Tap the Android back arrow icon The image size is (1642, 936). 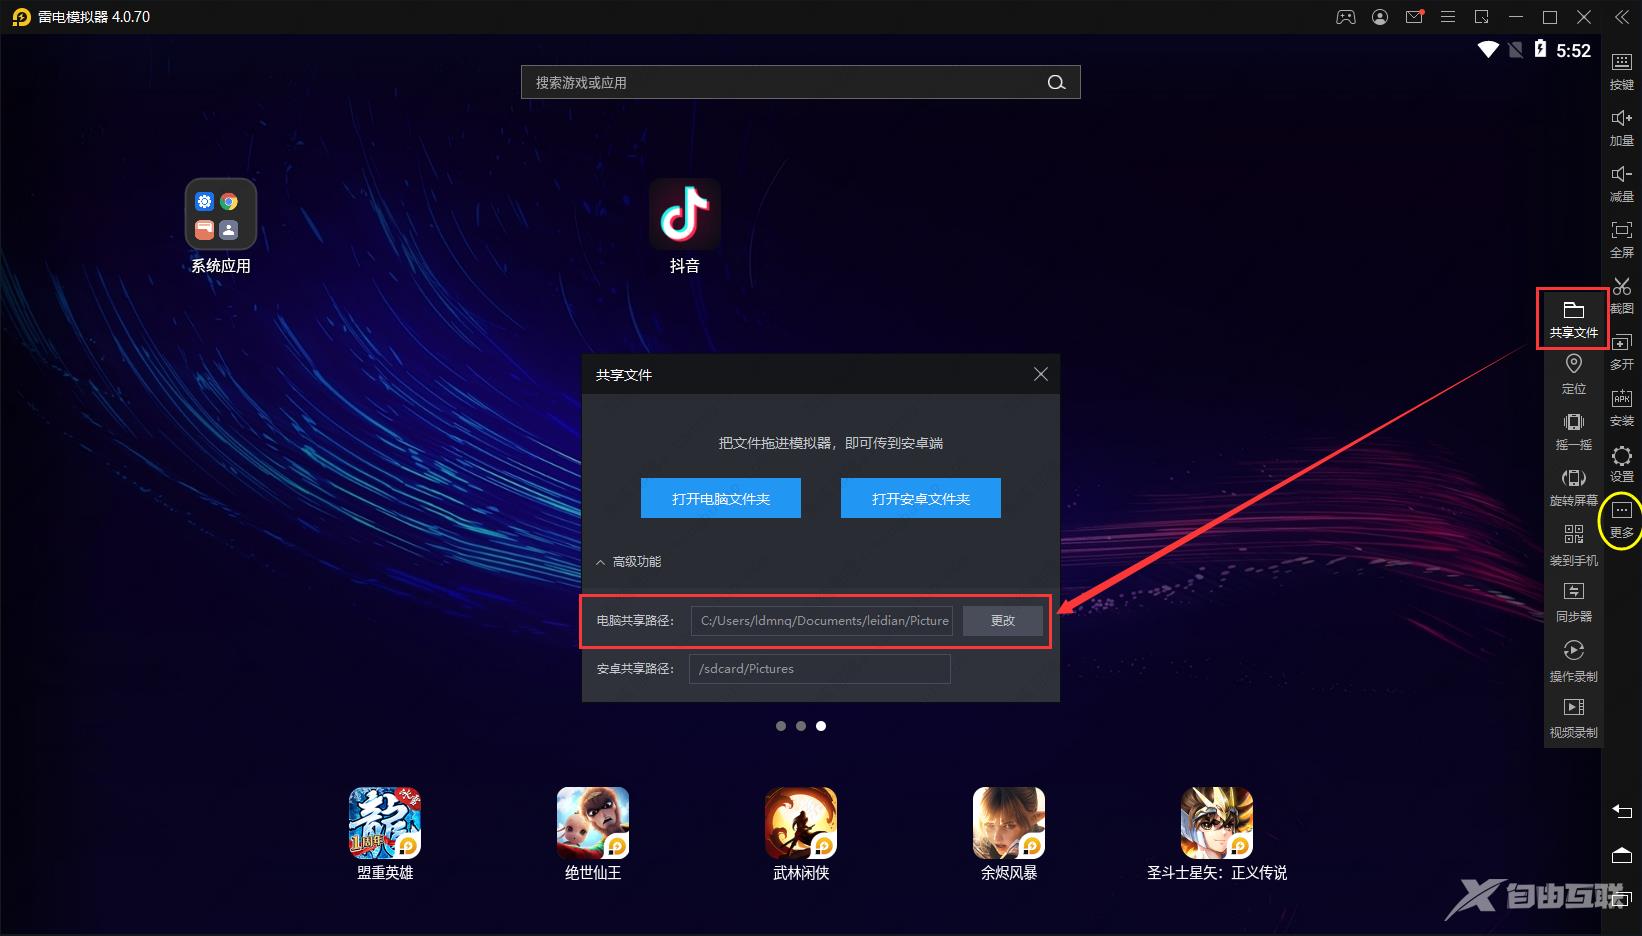click(1621, 811)
